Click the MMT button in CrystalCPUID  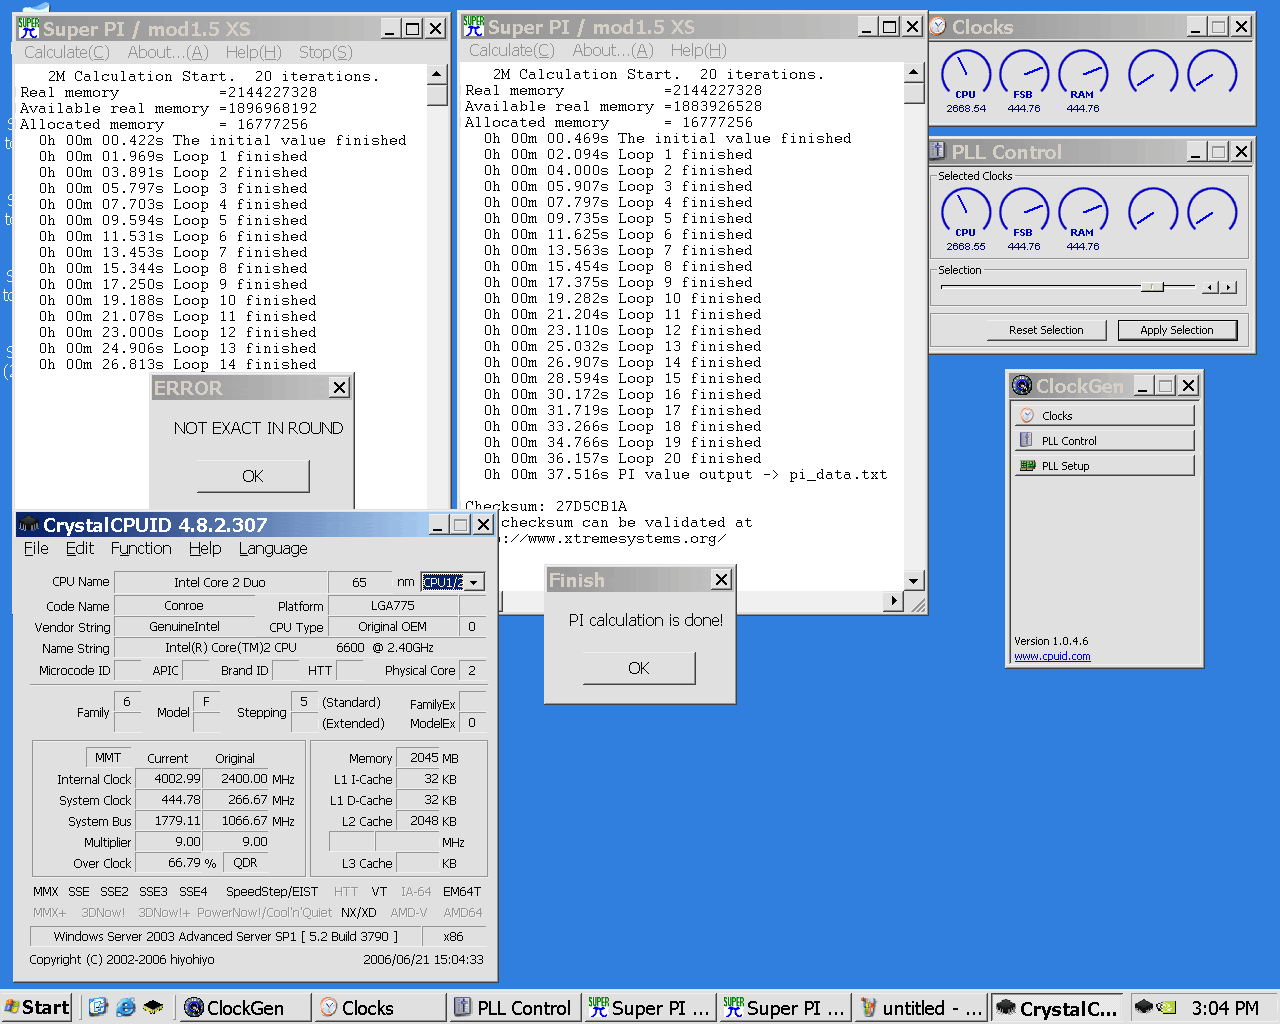[x=108, y=757]
